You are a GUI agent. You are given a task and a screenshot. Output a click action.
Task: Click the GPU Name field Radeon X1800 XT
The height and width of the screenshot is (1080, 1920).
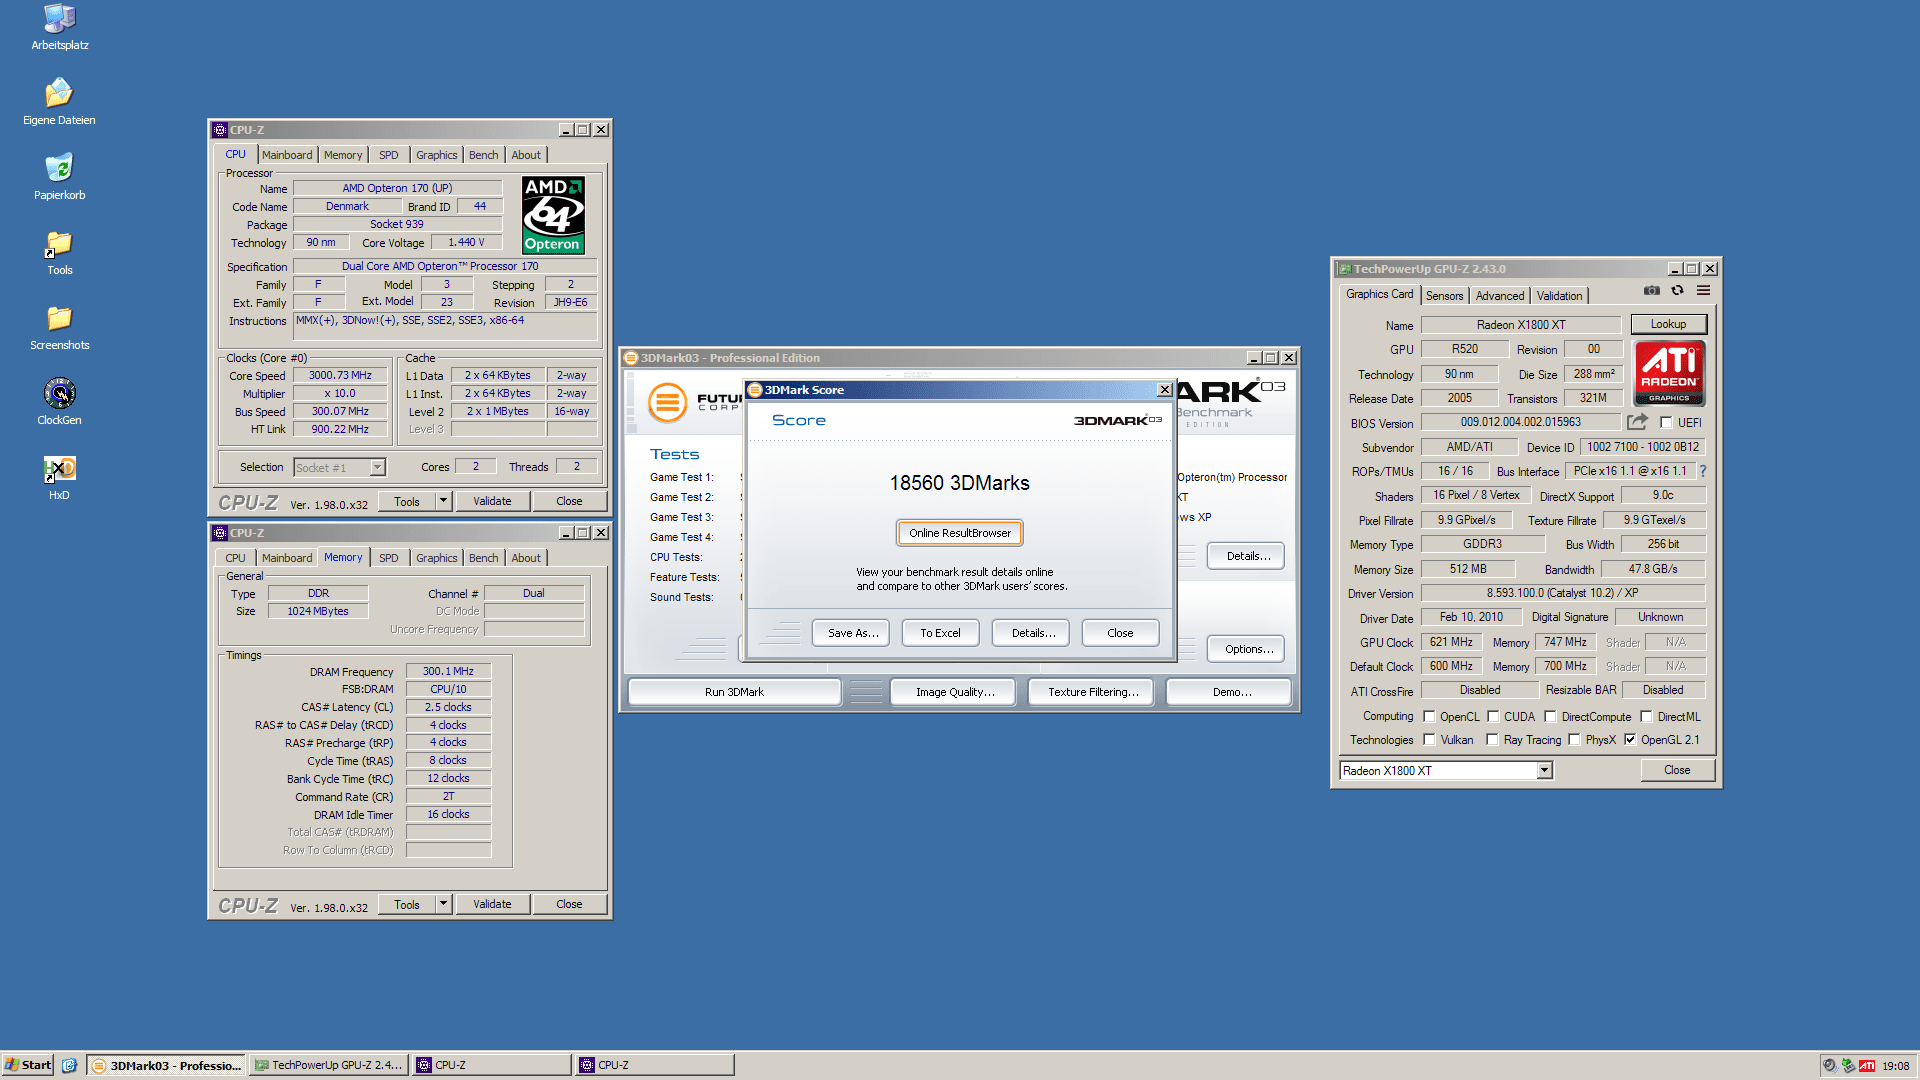click(1520, 325)
